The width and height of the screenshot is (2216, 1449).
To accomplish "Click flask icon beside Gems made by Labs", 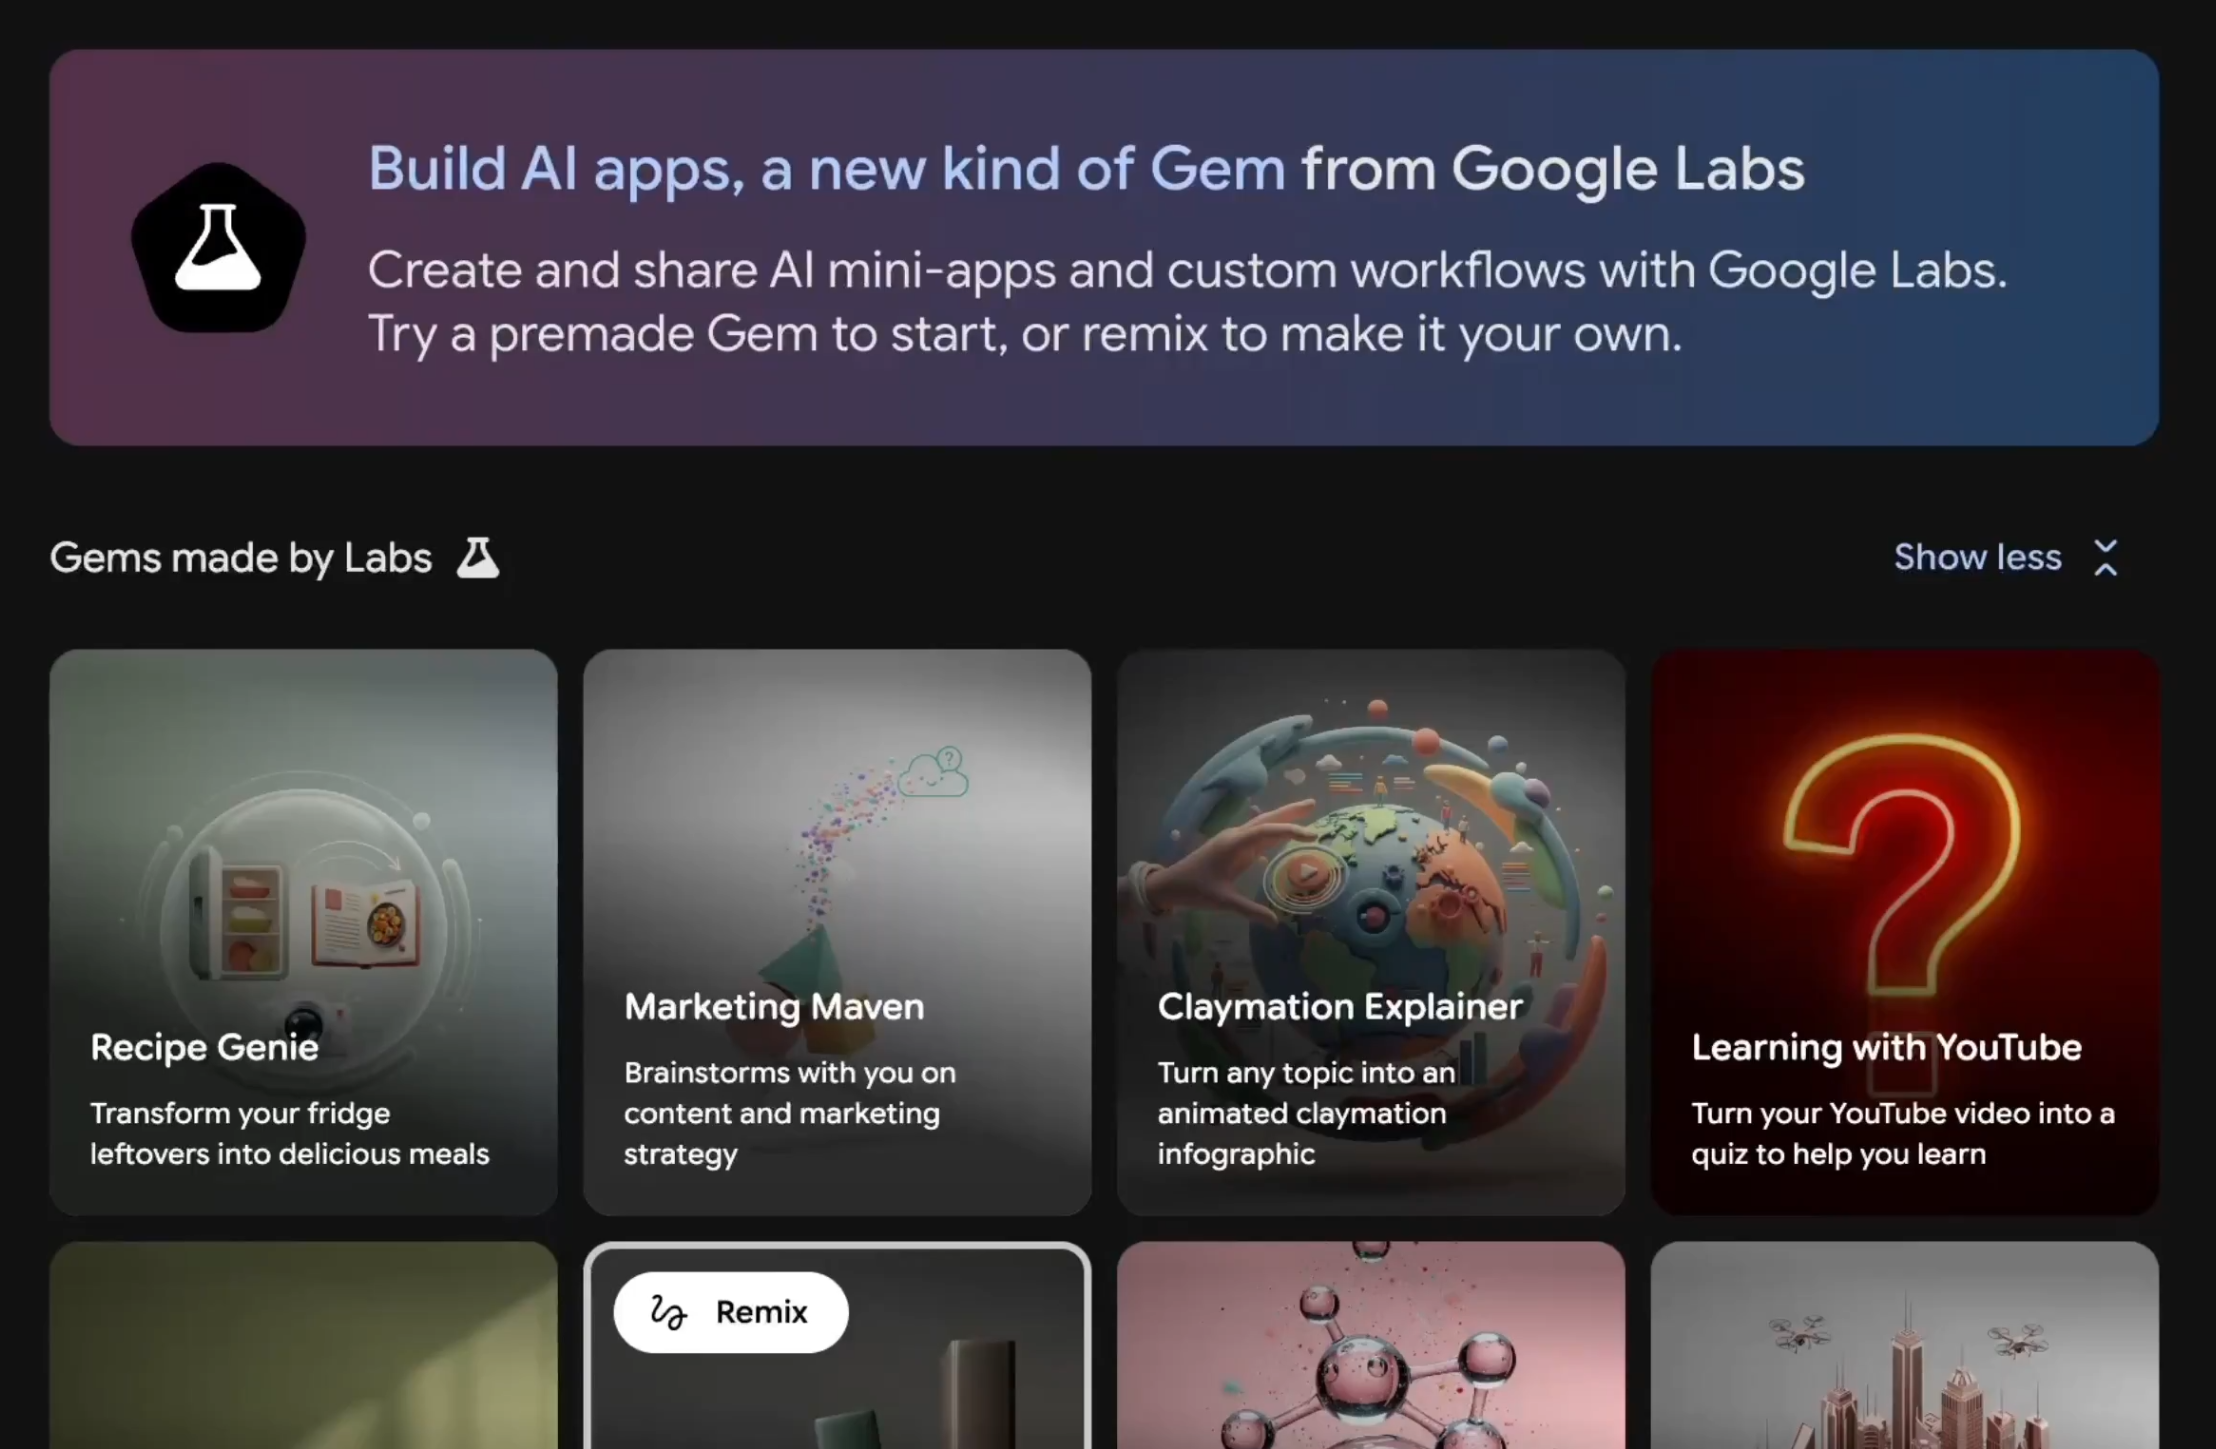I will [x=478, y=558].
